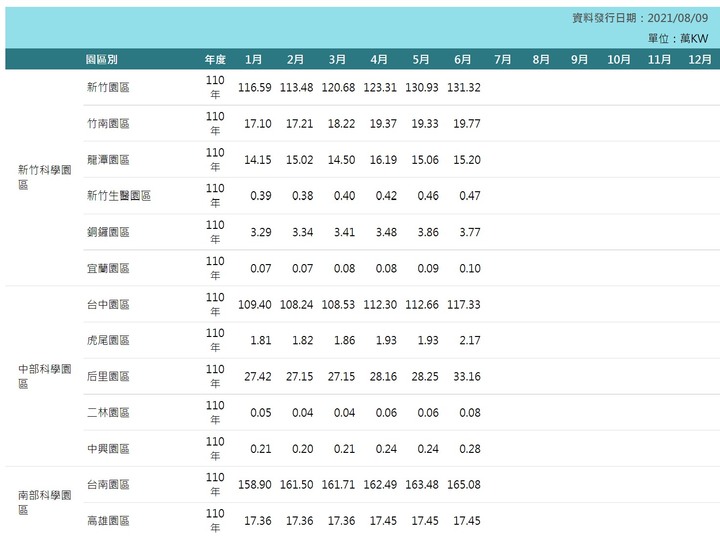This screenshot has width=720, height=537.
Task: Select the 110年 cell in 宜蘭園區 row
Action: (215, 268)
